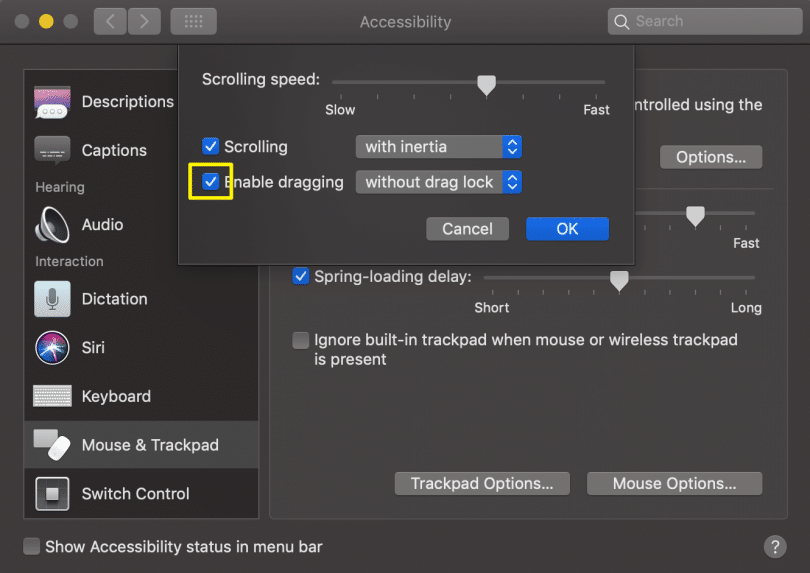
Task: Open the Captions pane icon
Action: pos(52,150)
